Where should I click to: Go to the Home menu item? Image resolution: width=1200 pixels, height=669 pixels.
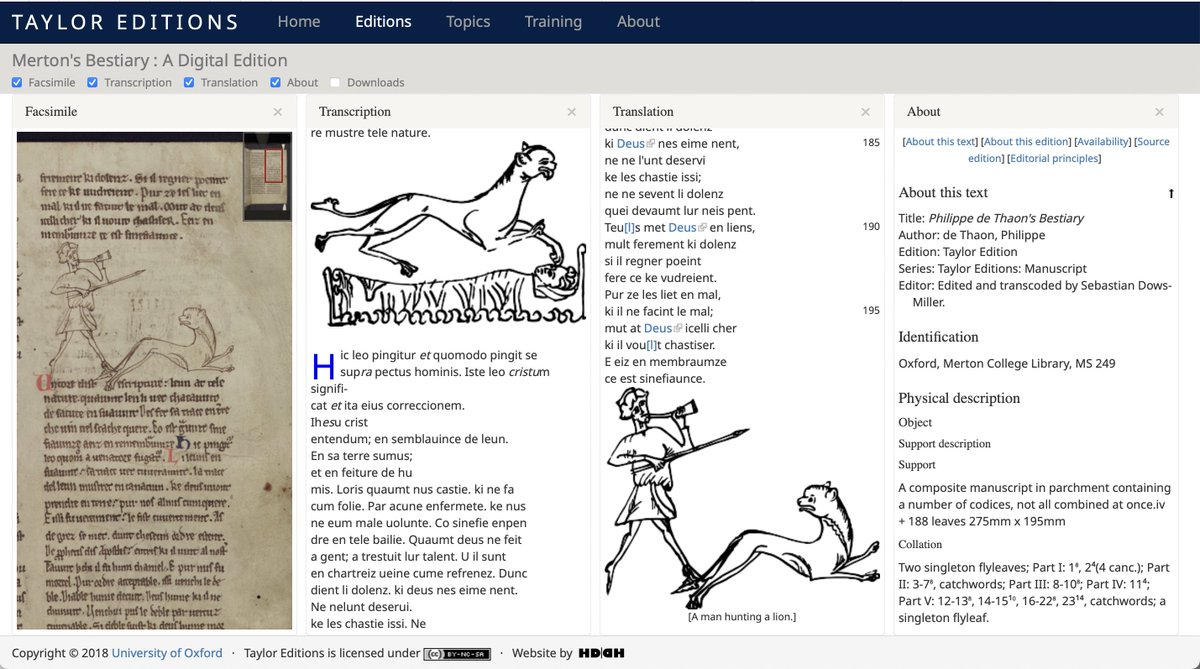click(299, 21)
